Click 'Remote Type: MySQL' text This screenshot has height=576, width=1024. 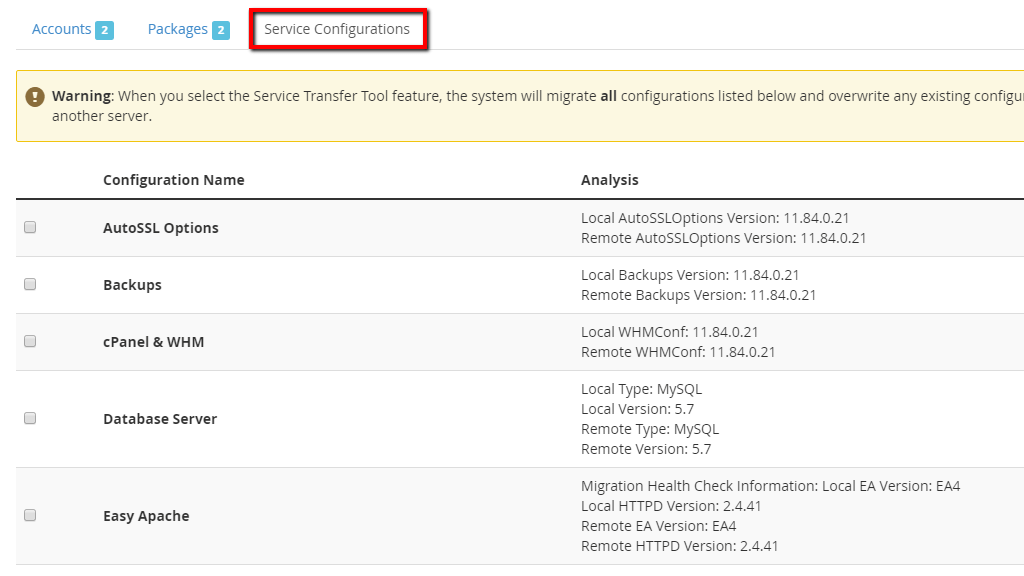click(650, 429)
